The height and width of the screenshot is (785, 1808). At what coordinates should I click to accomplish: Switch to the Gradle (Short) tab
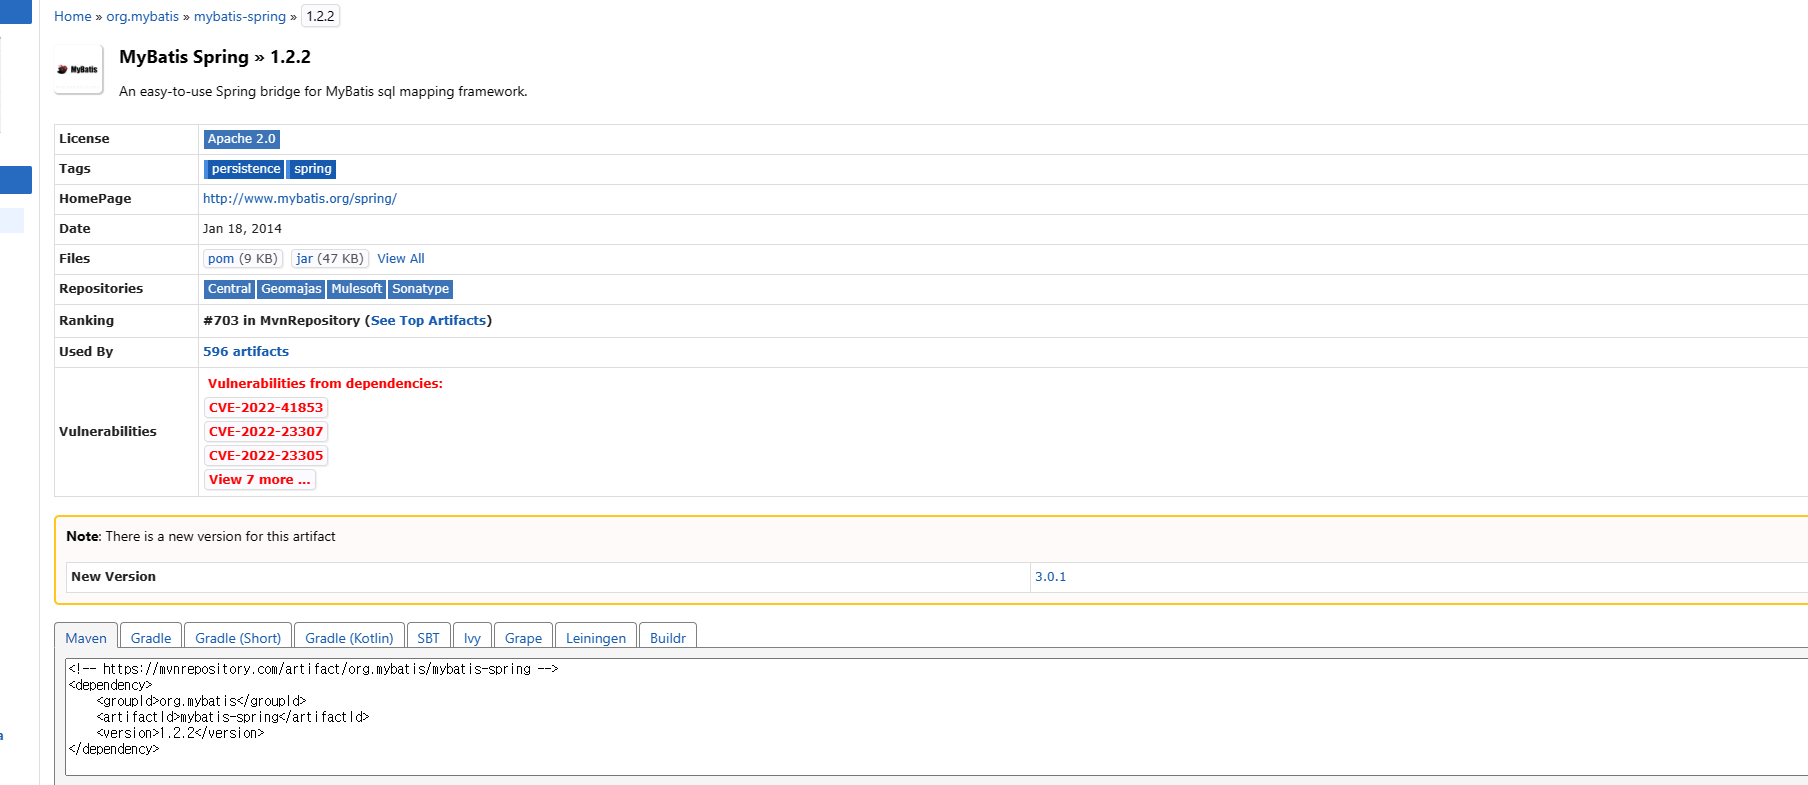click(238, 637)
